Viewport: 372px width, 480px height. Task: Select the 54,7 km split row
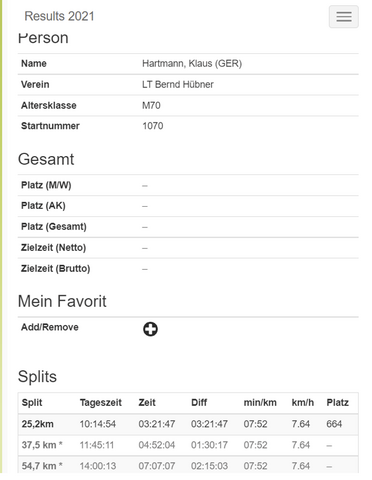pos(188,464)
